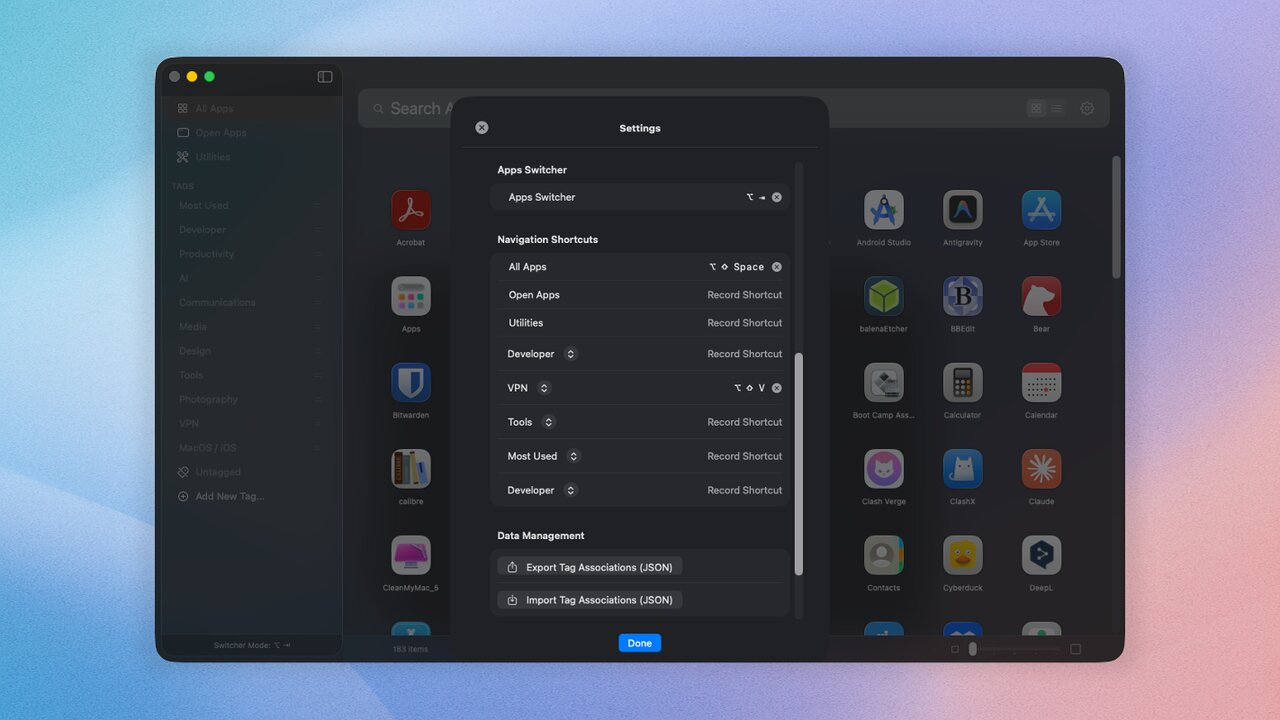1280x720 pixels.
Task: Click the settings gear in main toolbar
Action: pyautogui.click(x=1087, y=108)
